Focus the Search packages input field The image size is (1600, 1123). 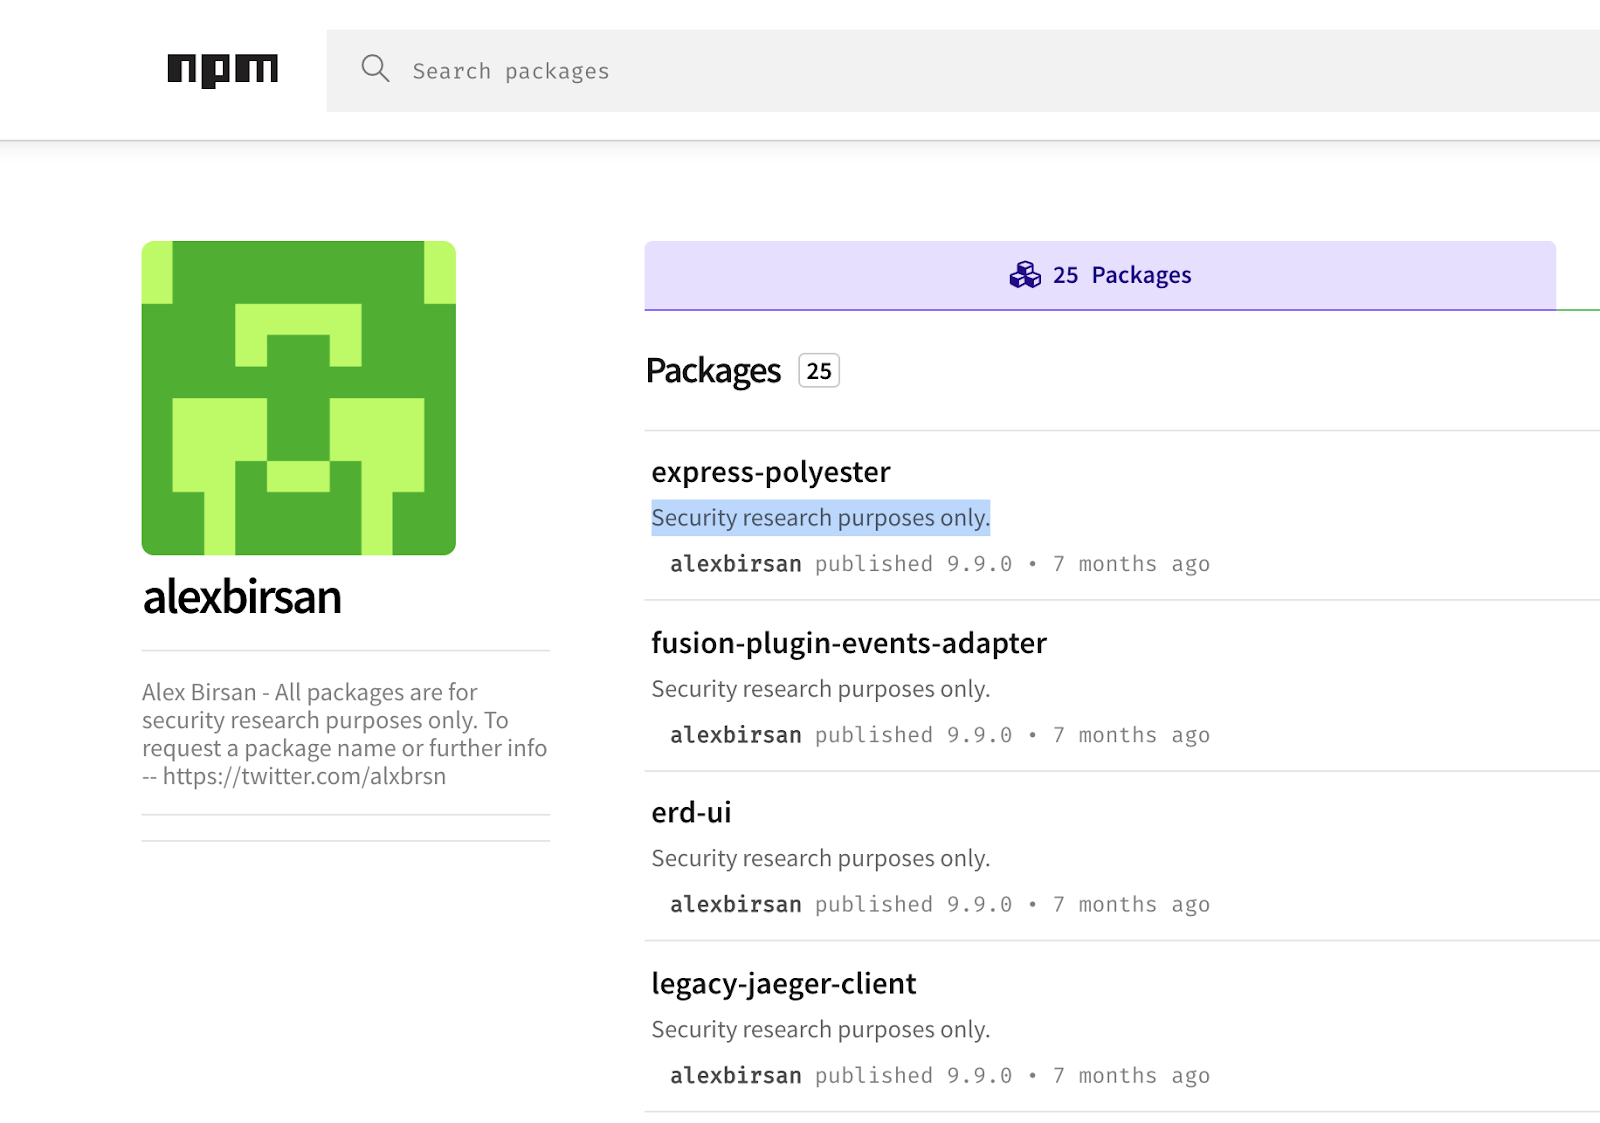pyautogui.click(x=900, y=71)
